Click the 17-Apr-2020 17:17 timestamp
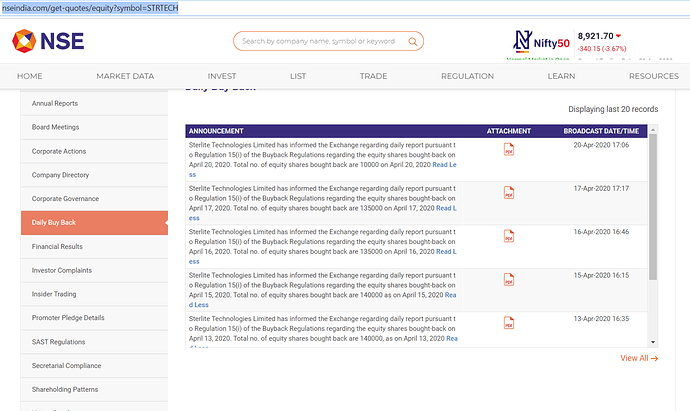The image size is (690, 411). click(x=601, y=188)
